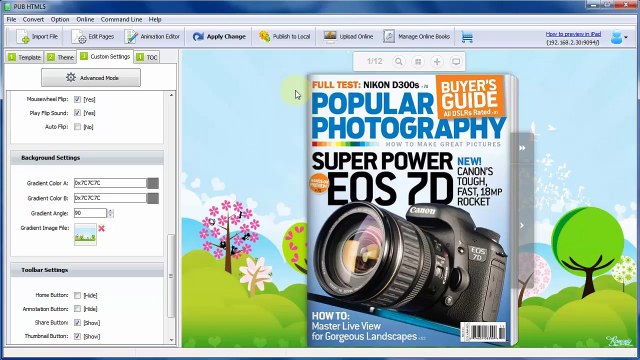Click the Toolbar Settings section header
640x360 pixels.
[87, 270]
